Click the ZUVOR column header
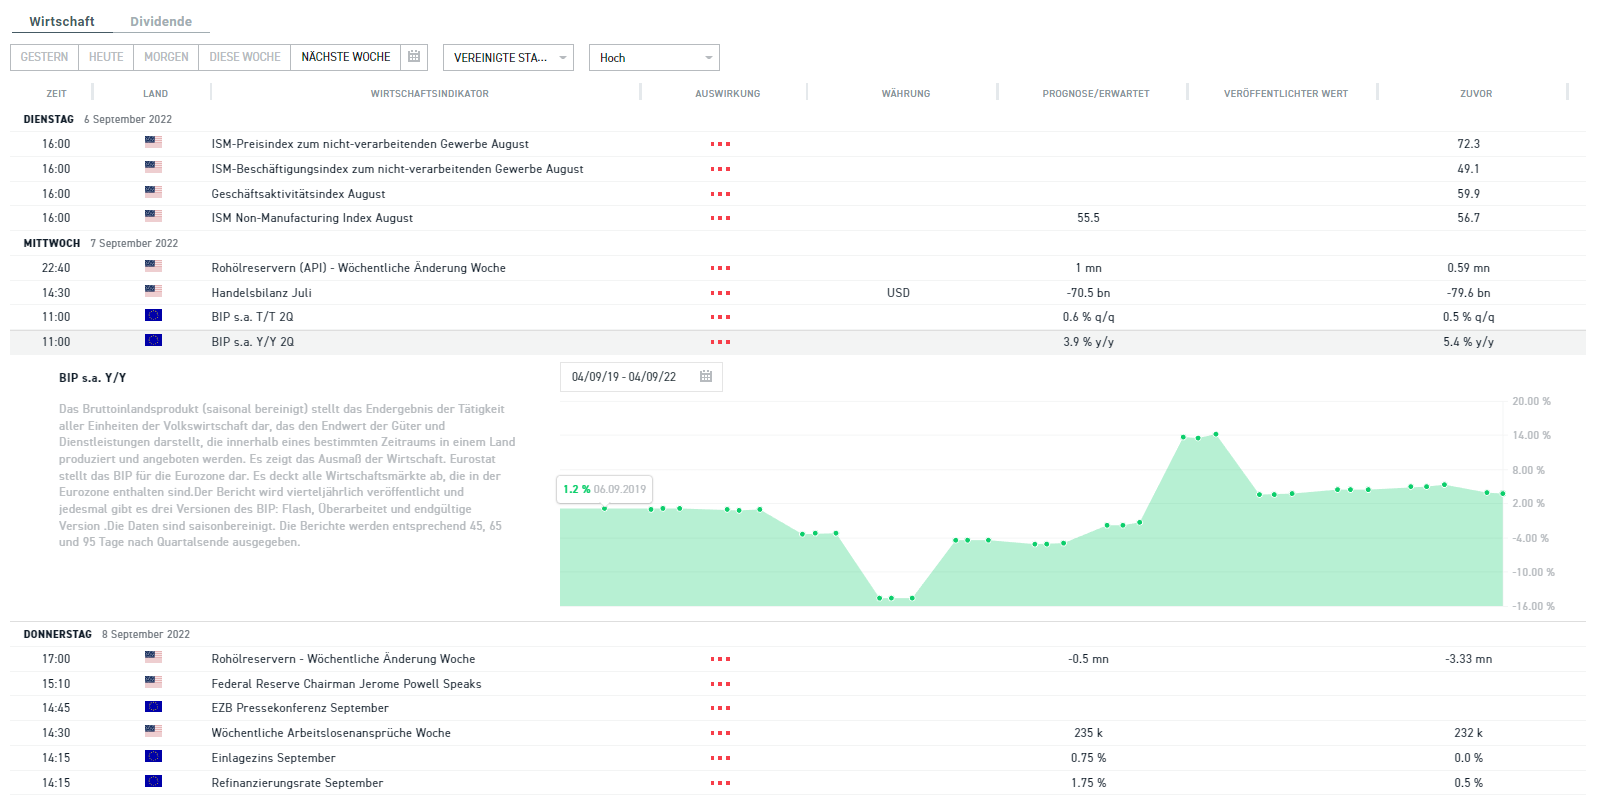The image size is (1597, 806). 1476,94
